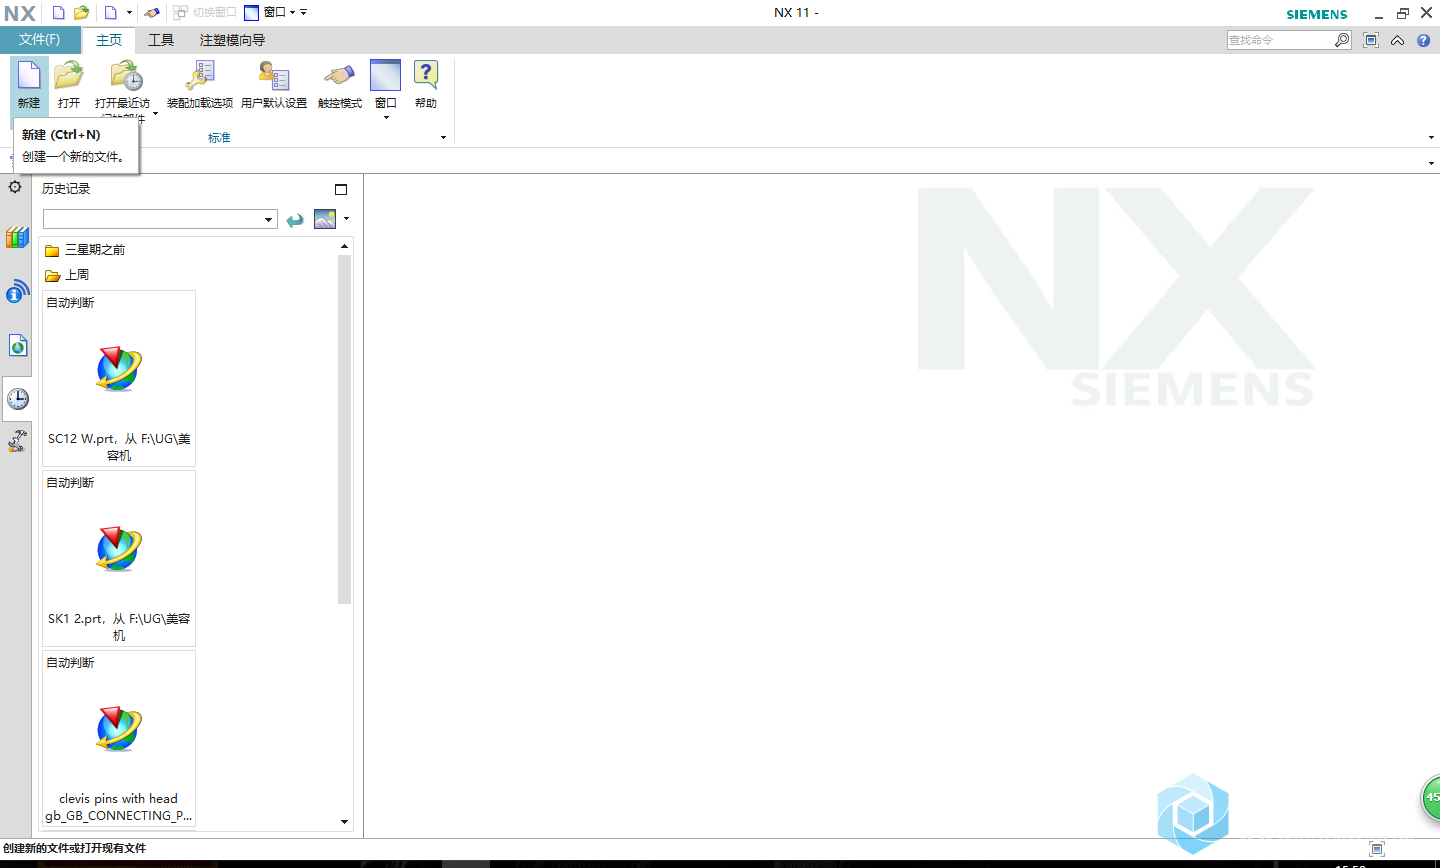
Task: Open quick access toolbar customize arrow
Action: point(304,13)
